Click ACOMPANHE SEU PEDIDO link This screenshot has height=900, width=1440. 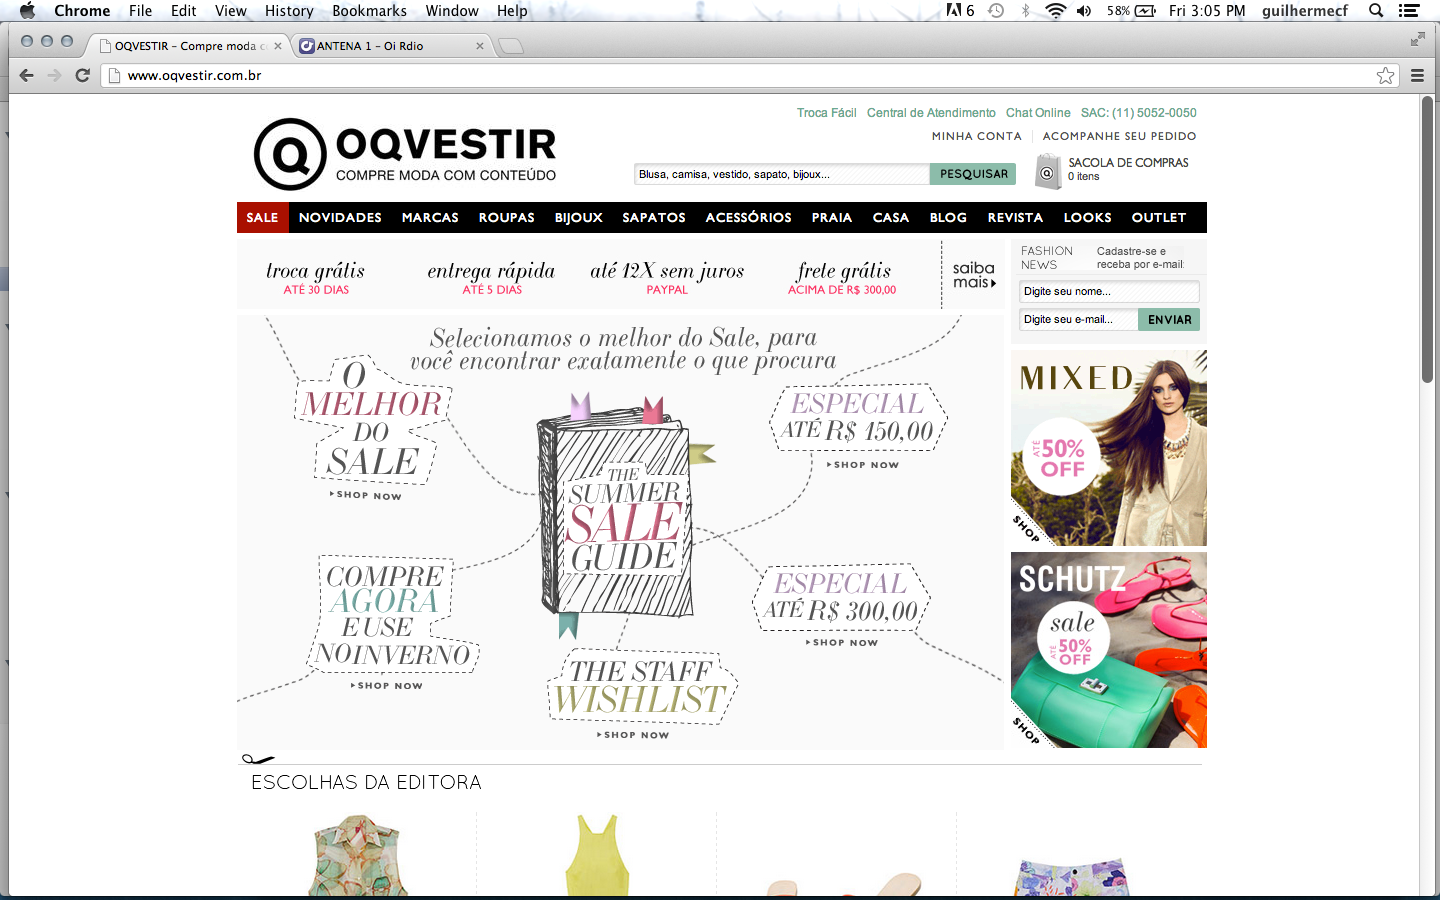point(1119,136)
